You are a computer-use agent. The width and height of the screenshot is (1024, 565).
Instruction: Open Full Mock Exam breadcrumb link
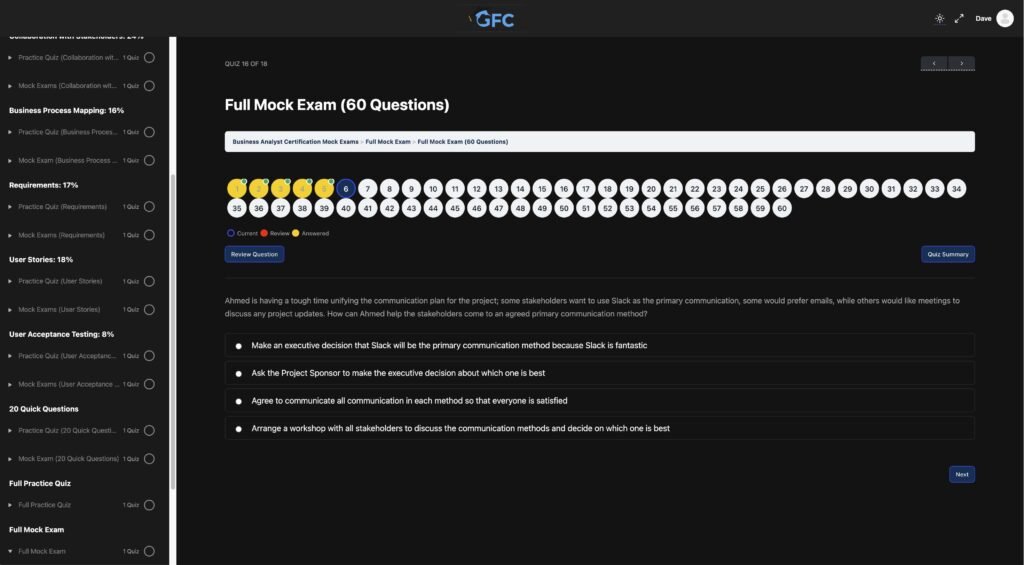[x=388, y=142]
